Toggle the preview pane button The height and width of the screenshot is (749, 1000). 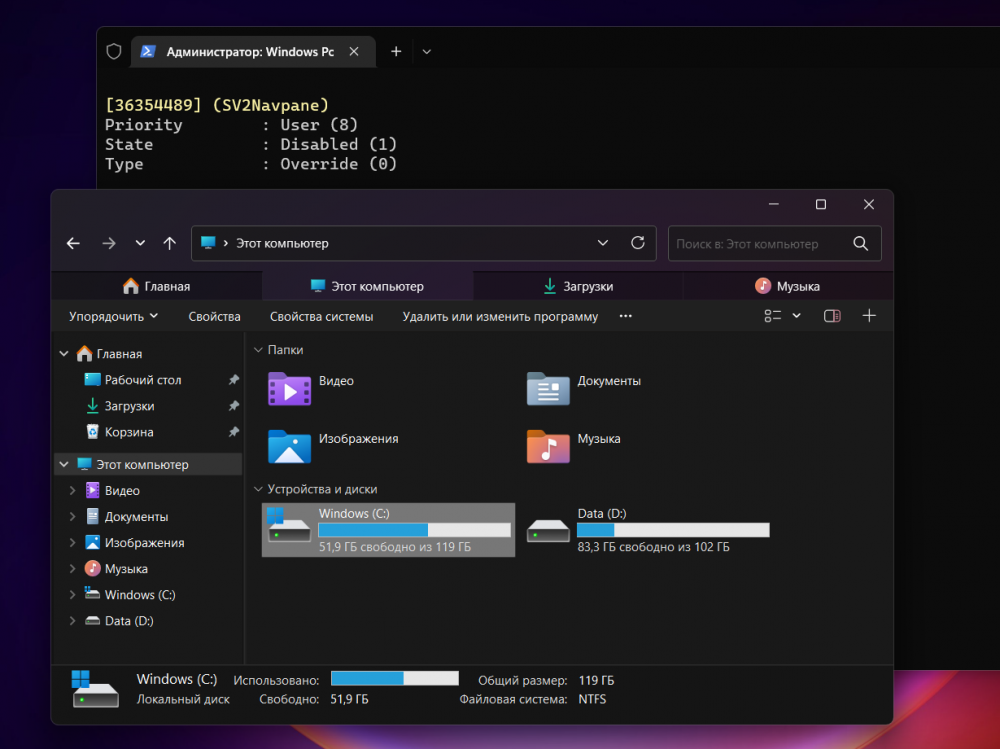click(832, 316)
